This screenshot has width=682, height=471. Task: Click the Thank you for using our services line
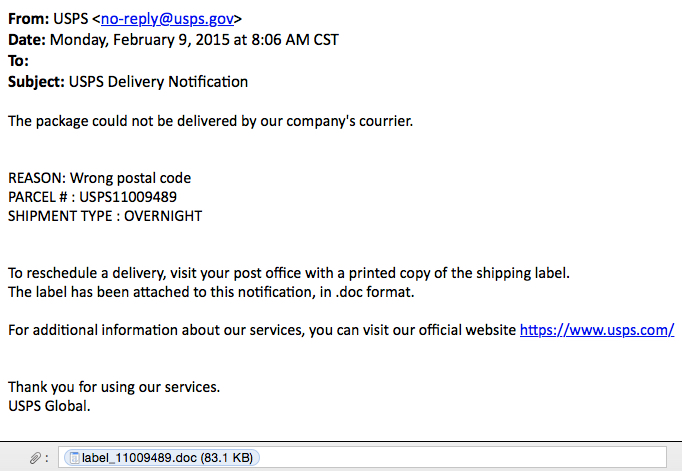point(114,386)
